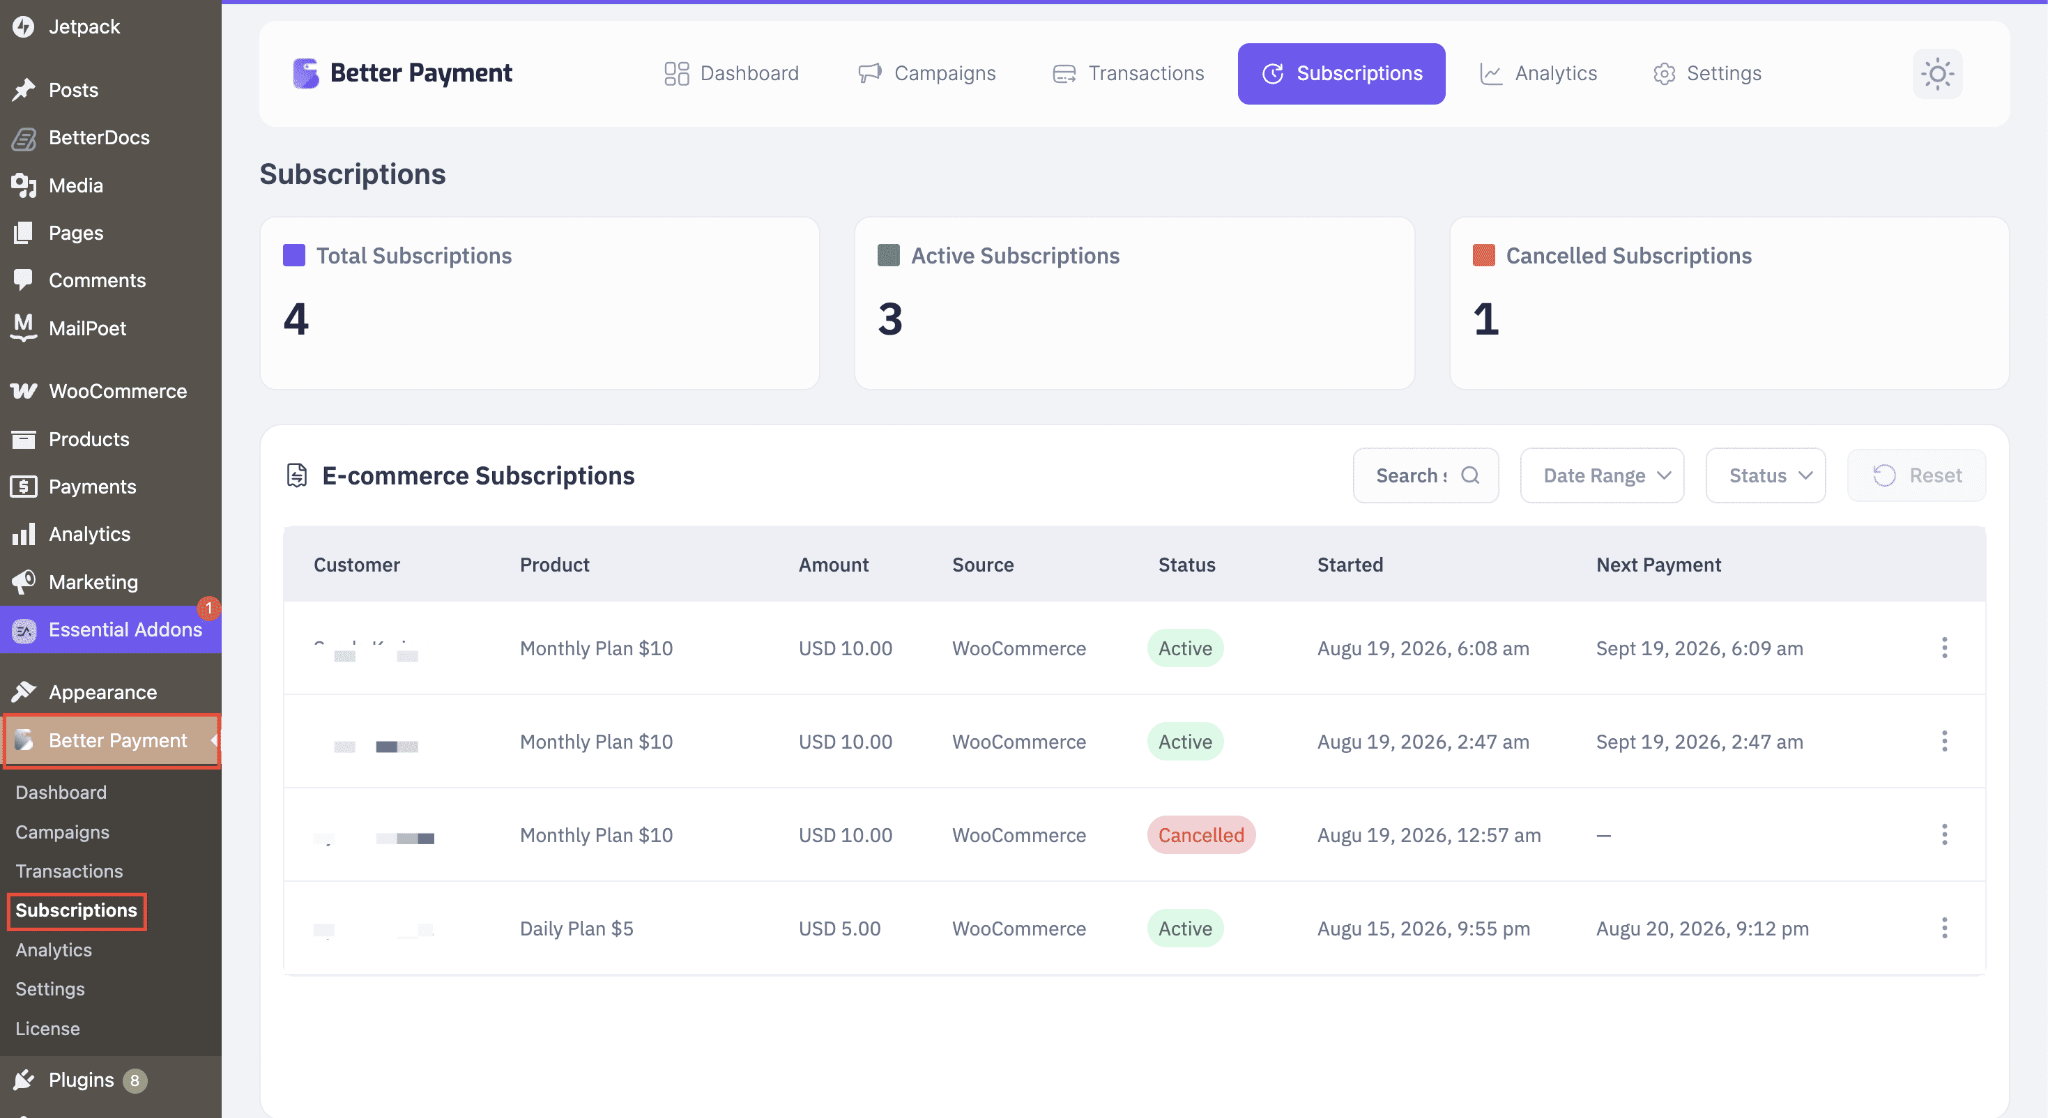The height and width of the screenshot is (1118, 2048).
Task: Click the sidebar Analytics bar-chart icon
Action: click(24, 534)
